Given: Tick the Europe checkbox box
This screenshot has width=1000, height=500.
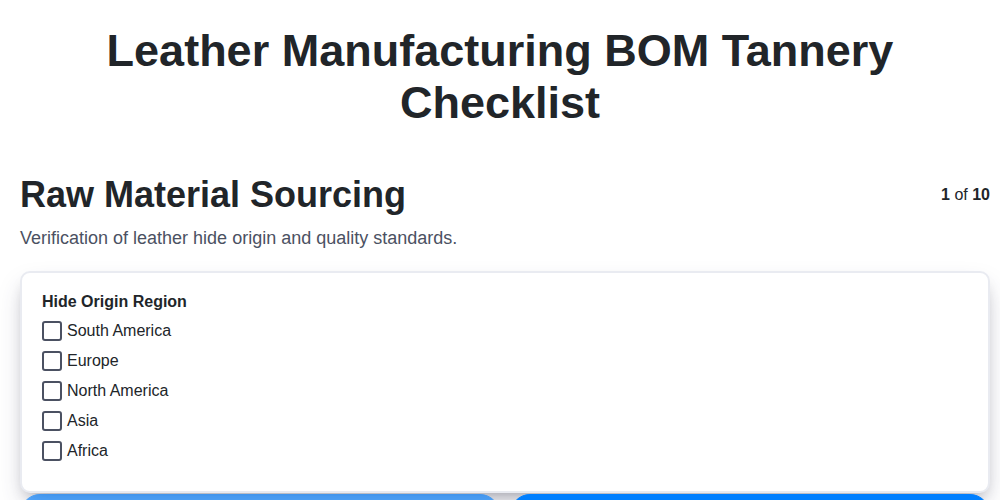Looking at the screenshot, I should [52, 361].
